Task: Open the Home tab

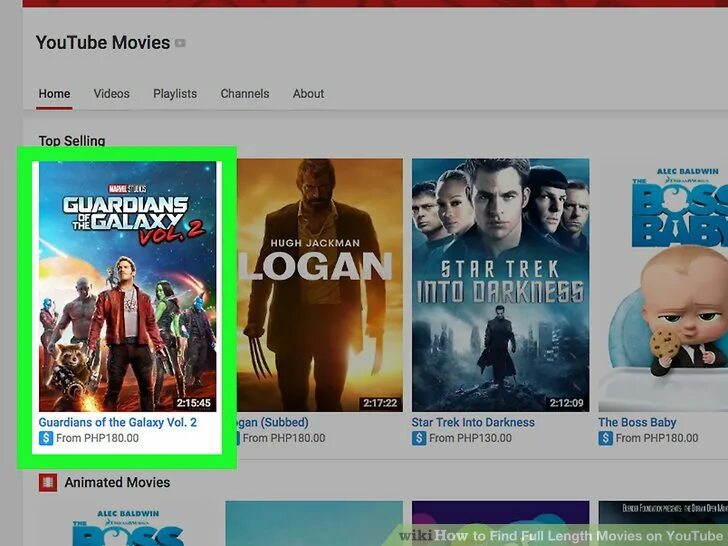Action: (54, 94)
